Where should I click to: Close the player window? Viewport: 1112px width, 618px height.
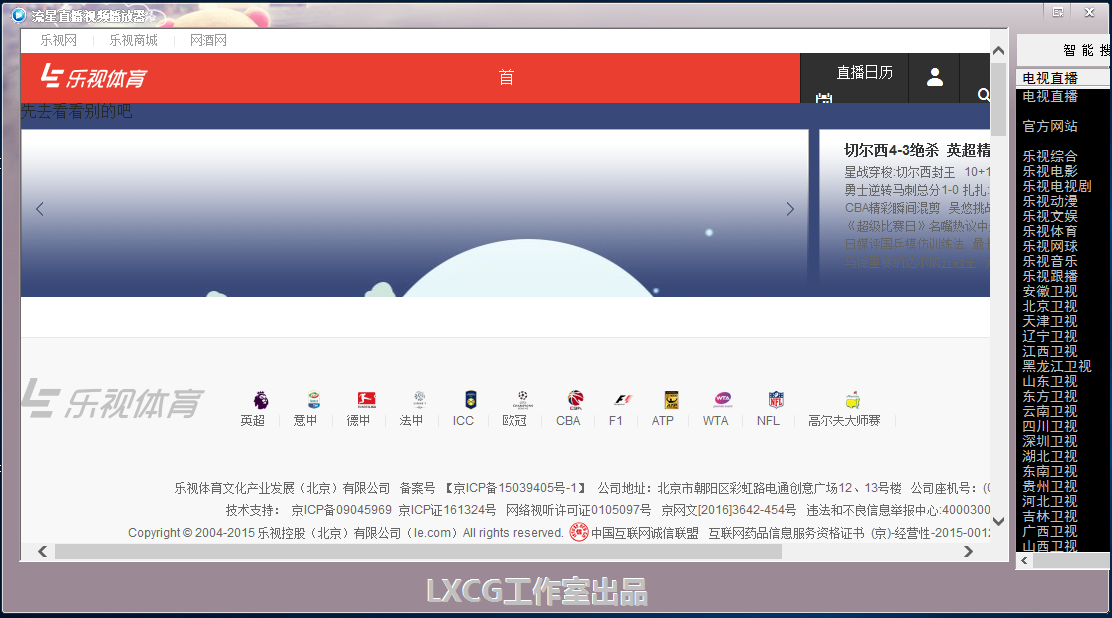click(x=1090, y=12)
